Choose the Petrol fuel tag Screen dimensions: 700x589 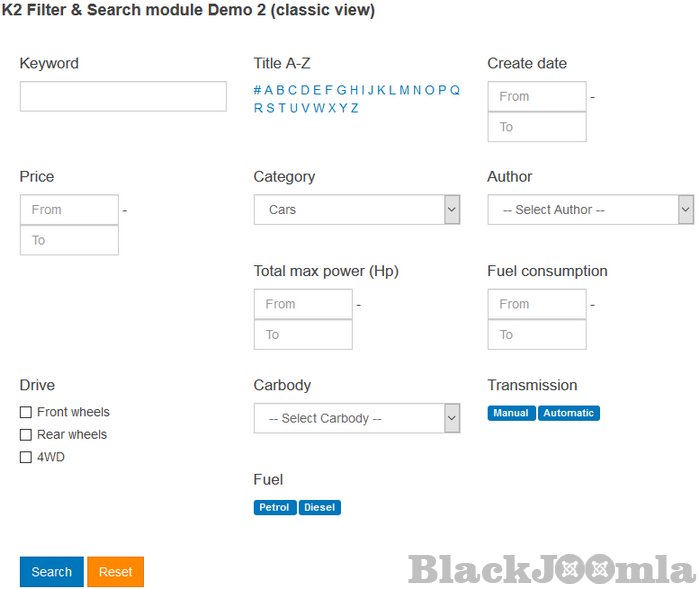[274, 507]
